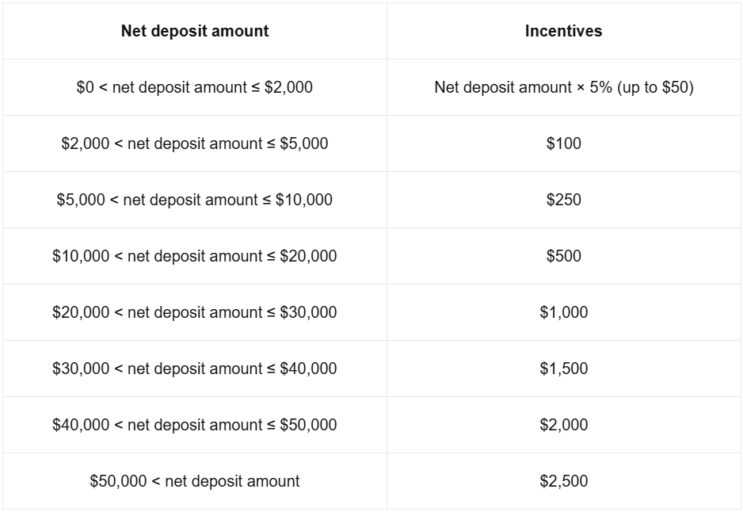Select the '$40,000 < net deposit amount ≤ $50,000' cell
The width and height of the screenshot is (743, 512).
point(194,425)
